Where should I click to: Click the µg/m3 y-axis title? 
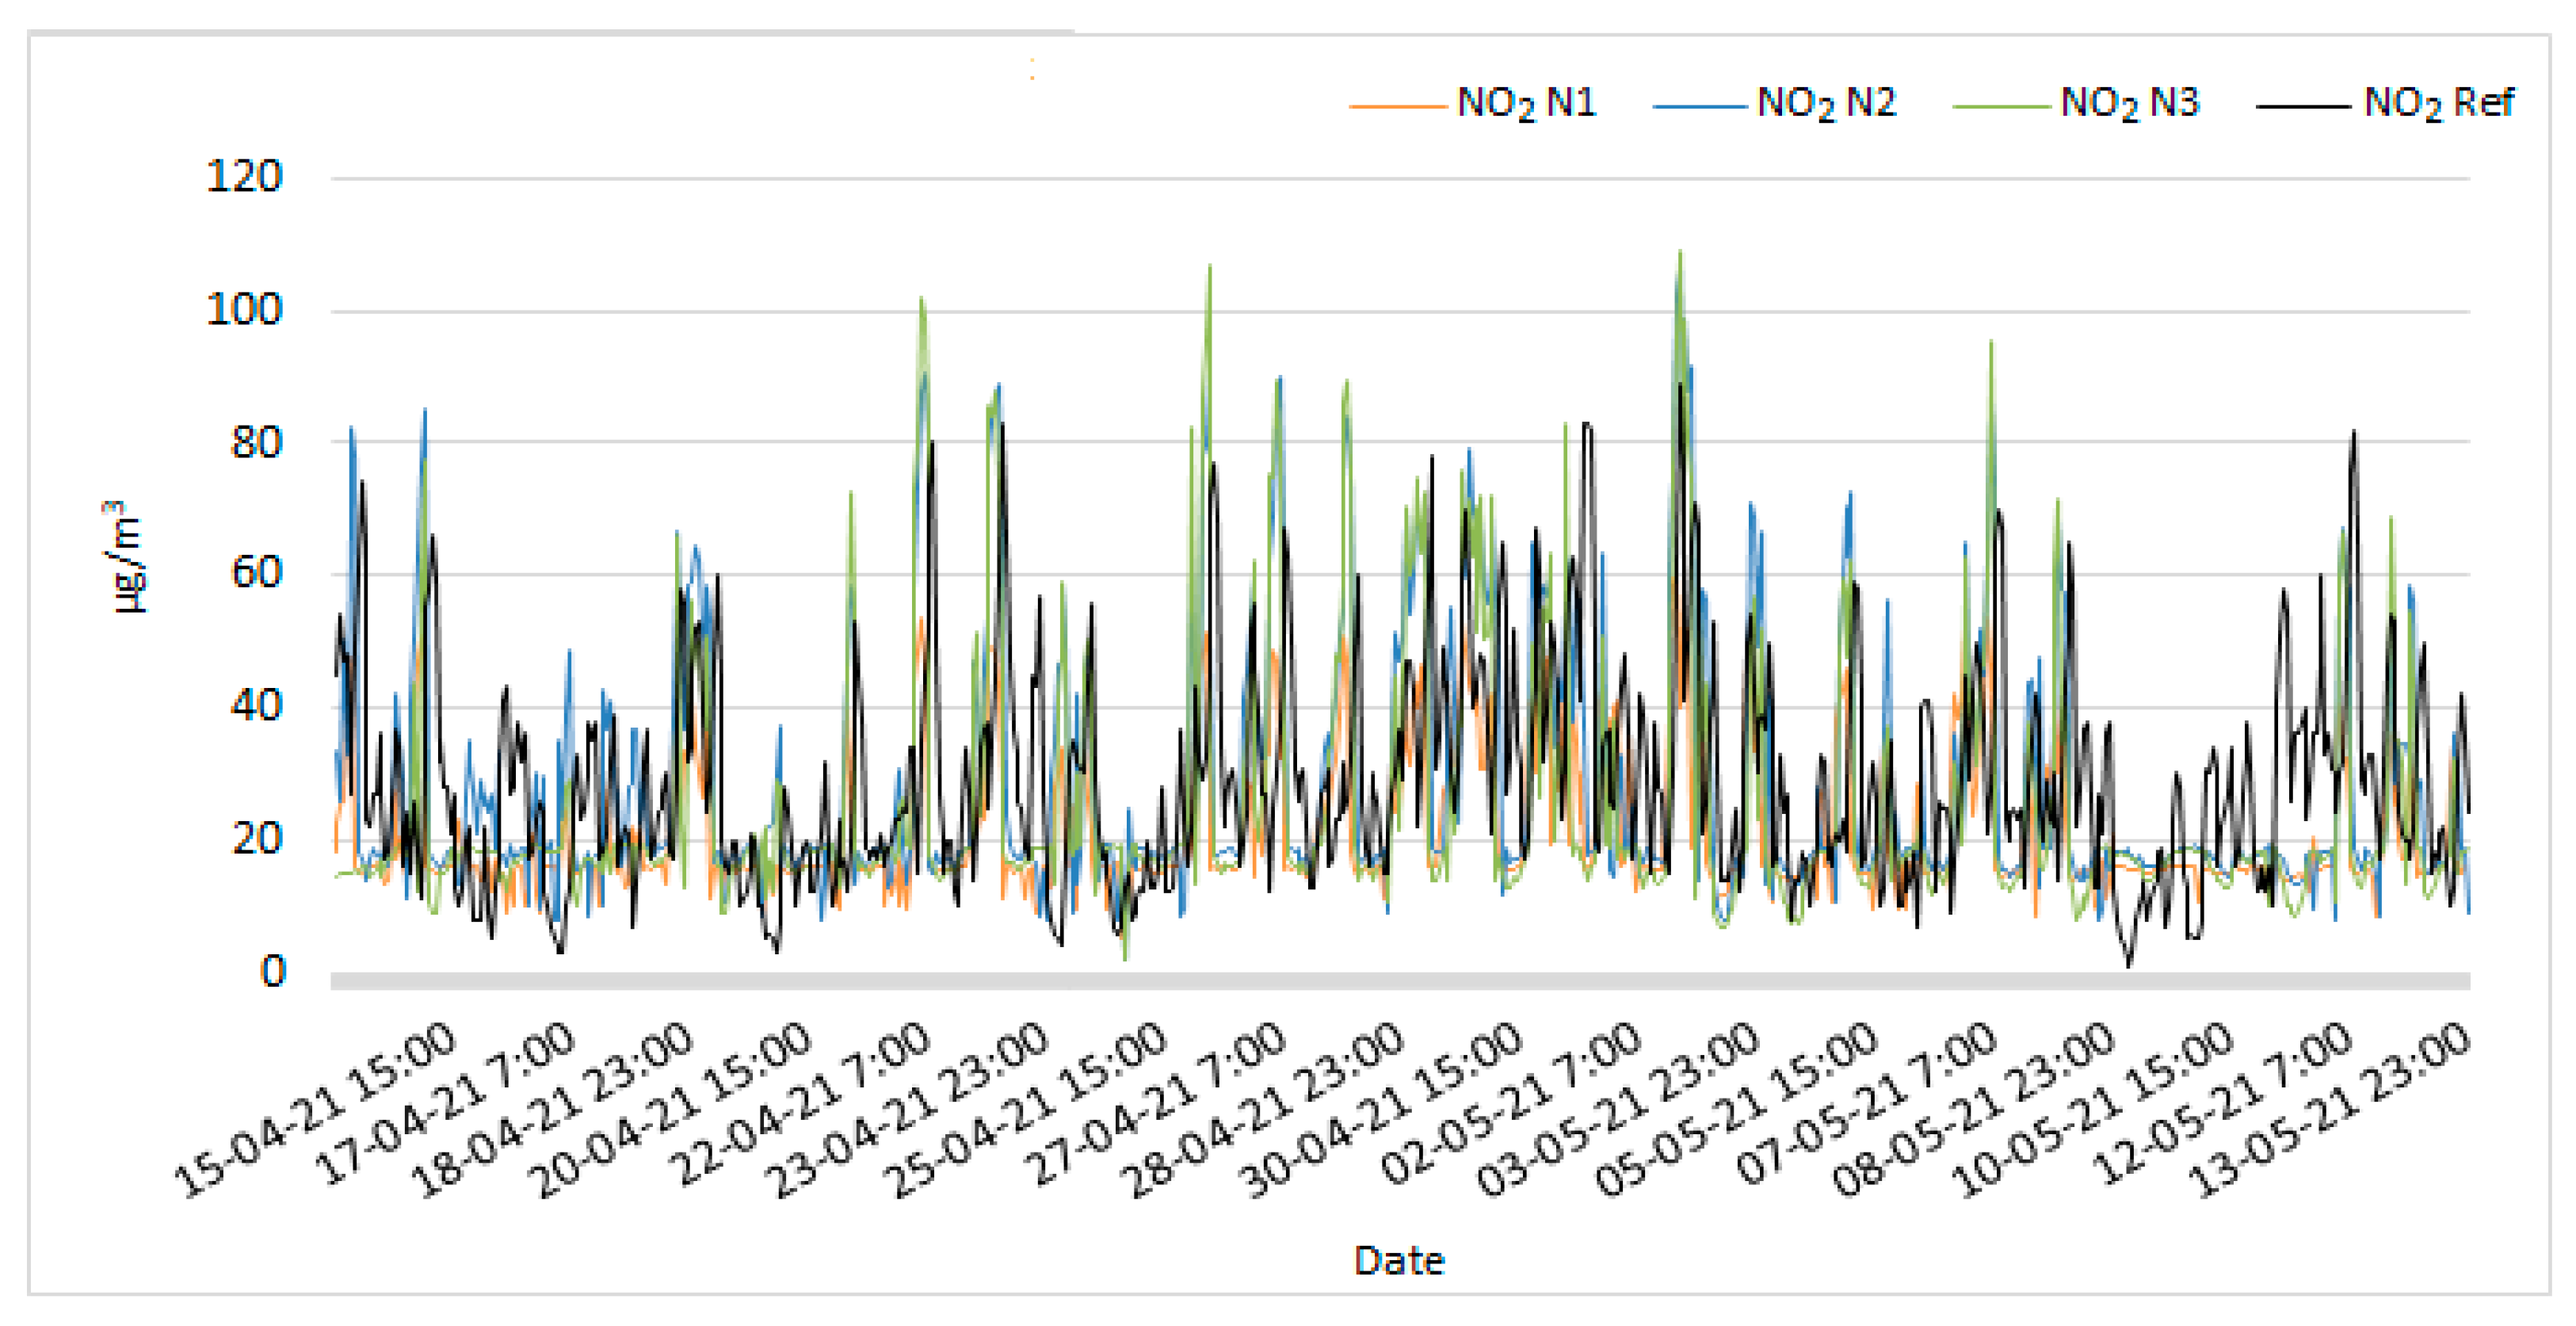(x=125, y=557)
